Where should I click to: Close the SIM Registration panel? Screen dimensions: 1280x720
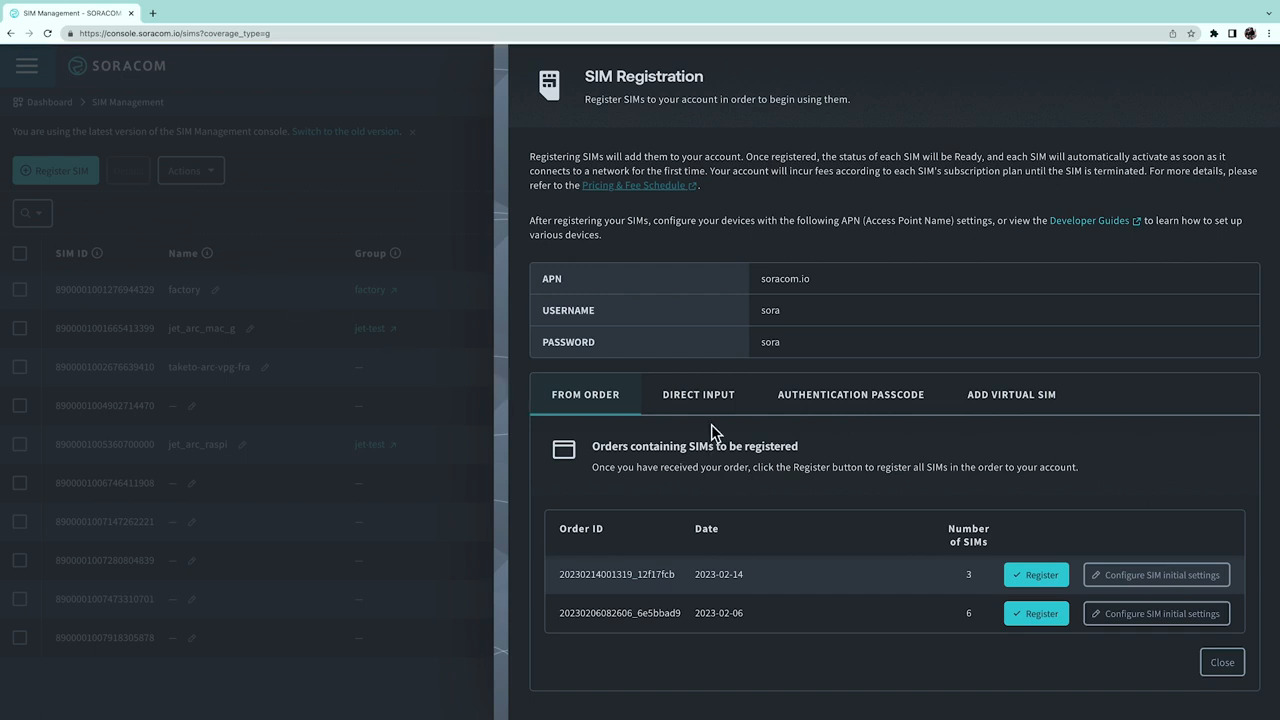[x=1222, y=662]
